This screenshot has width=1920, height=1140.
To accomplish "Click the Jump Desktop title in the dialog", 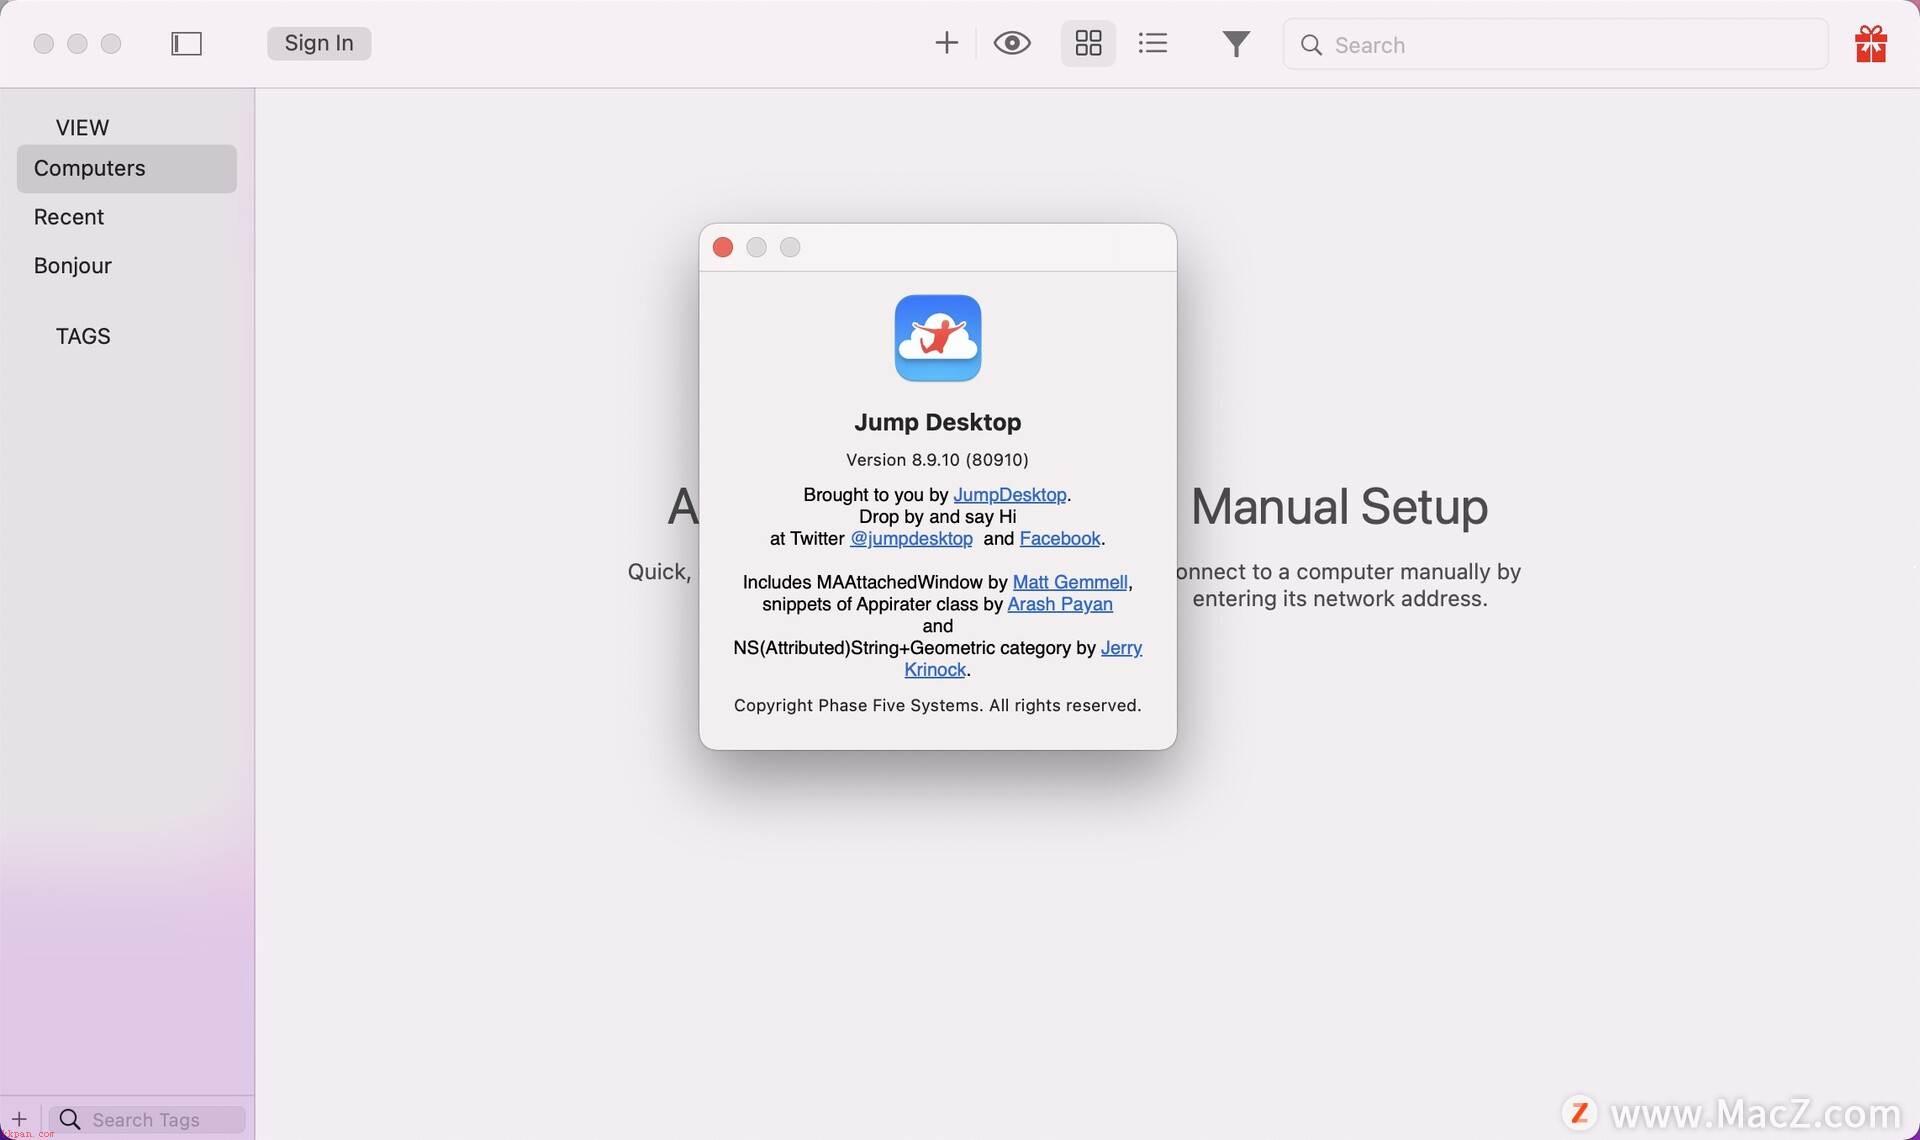I will pyautogui.click(x=937, y=422).
